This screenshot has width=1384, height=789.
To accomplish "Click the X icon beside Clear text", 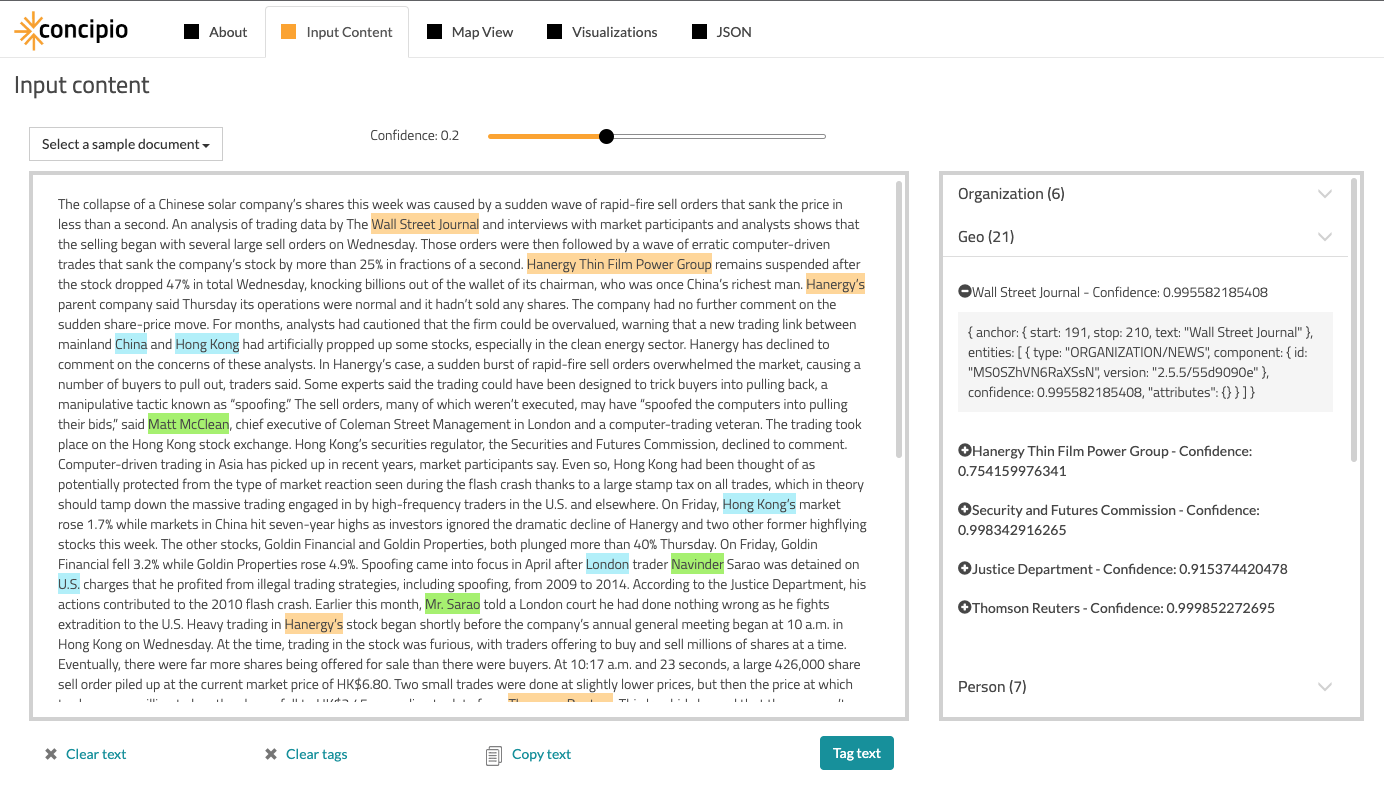I will (x=50, y=753).
